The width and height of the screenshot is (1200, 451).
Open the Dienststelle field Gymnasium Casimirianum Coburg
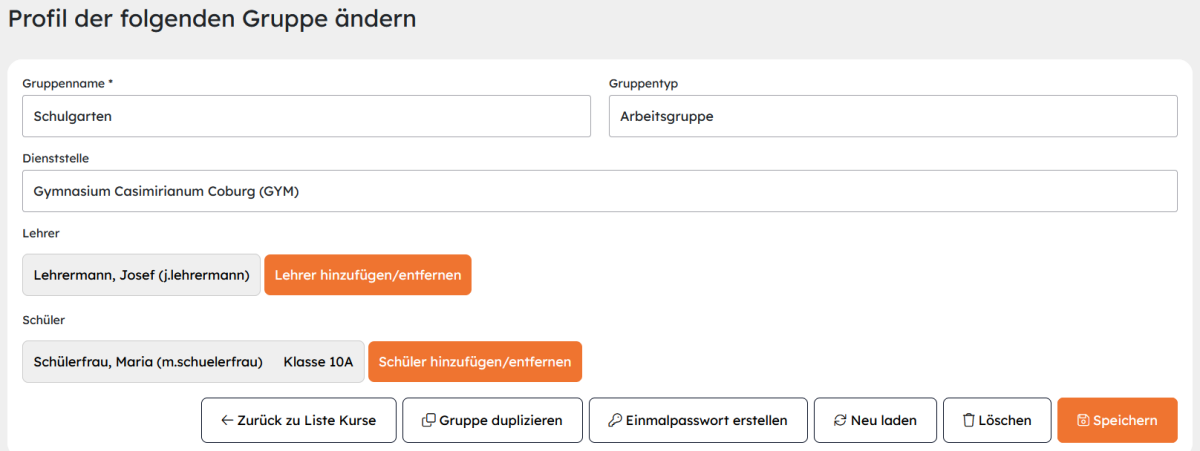coord(600,191)
